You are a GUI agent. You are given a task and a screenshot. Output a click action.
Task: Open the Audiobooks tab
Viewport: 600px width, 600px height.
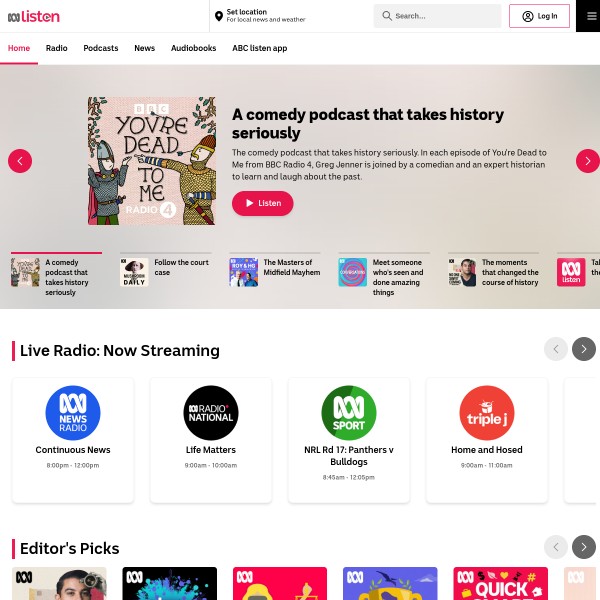tap(193, 48)
